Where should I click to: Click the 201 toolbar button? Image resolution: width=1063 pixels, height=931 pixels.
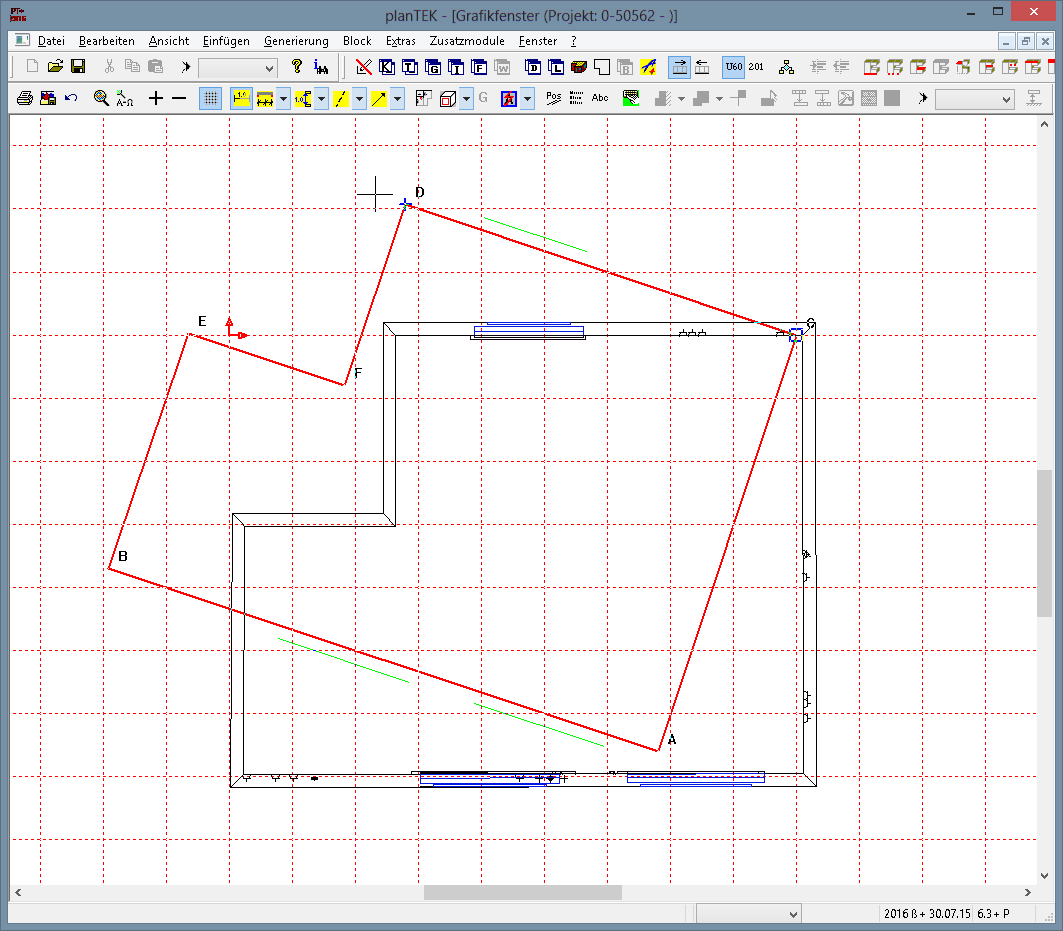click(x=756, y=67)
